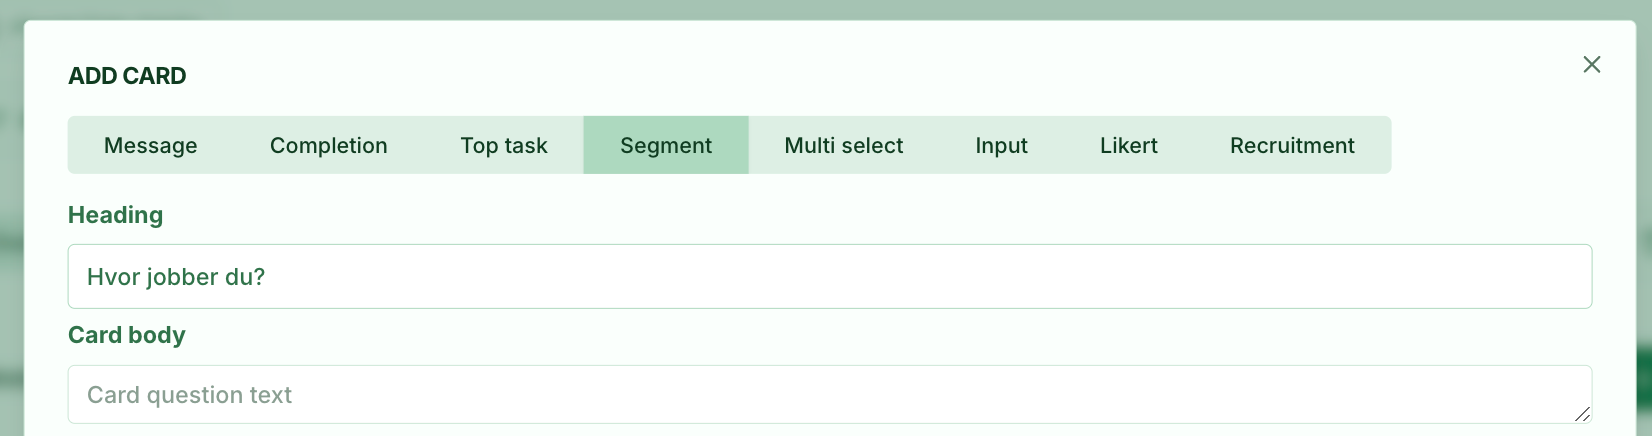Viewport: 1652px width, 436px height.
Task: Select the Completion tab
Action: pyautogui.click(x=329, y=145)
